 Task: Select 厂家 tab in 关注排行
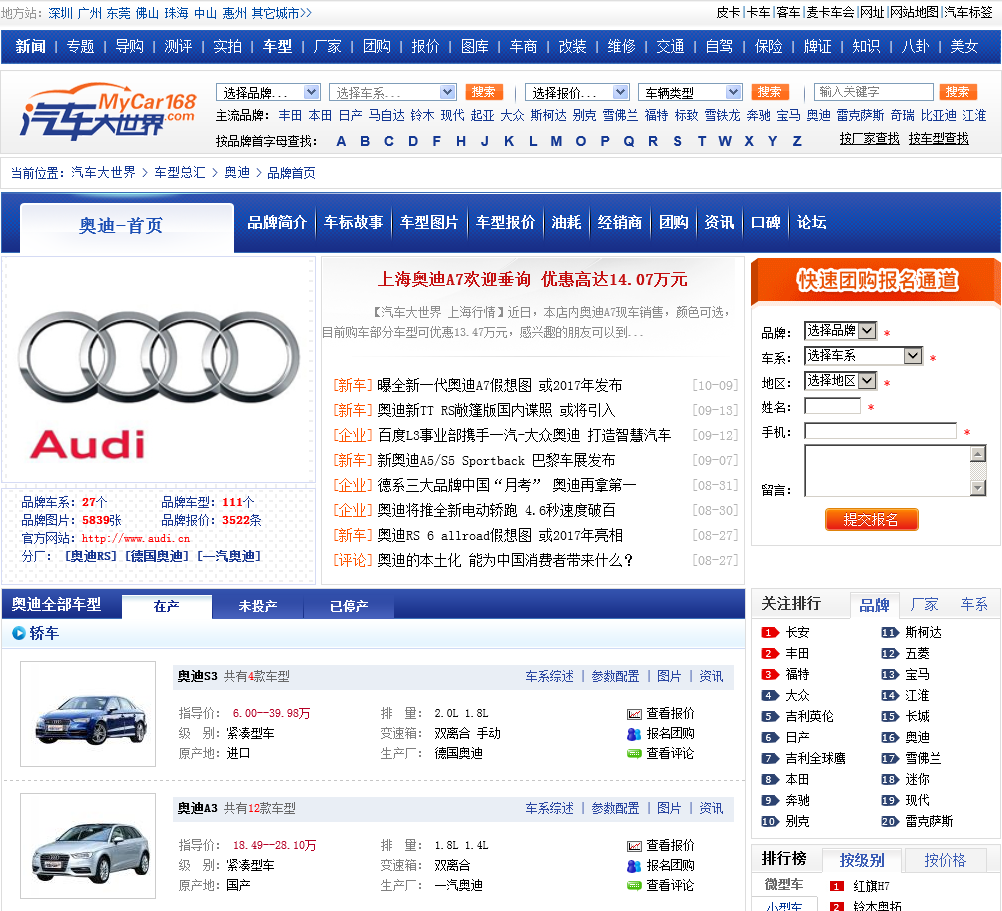pyautogui.click(x=924, y=604)
